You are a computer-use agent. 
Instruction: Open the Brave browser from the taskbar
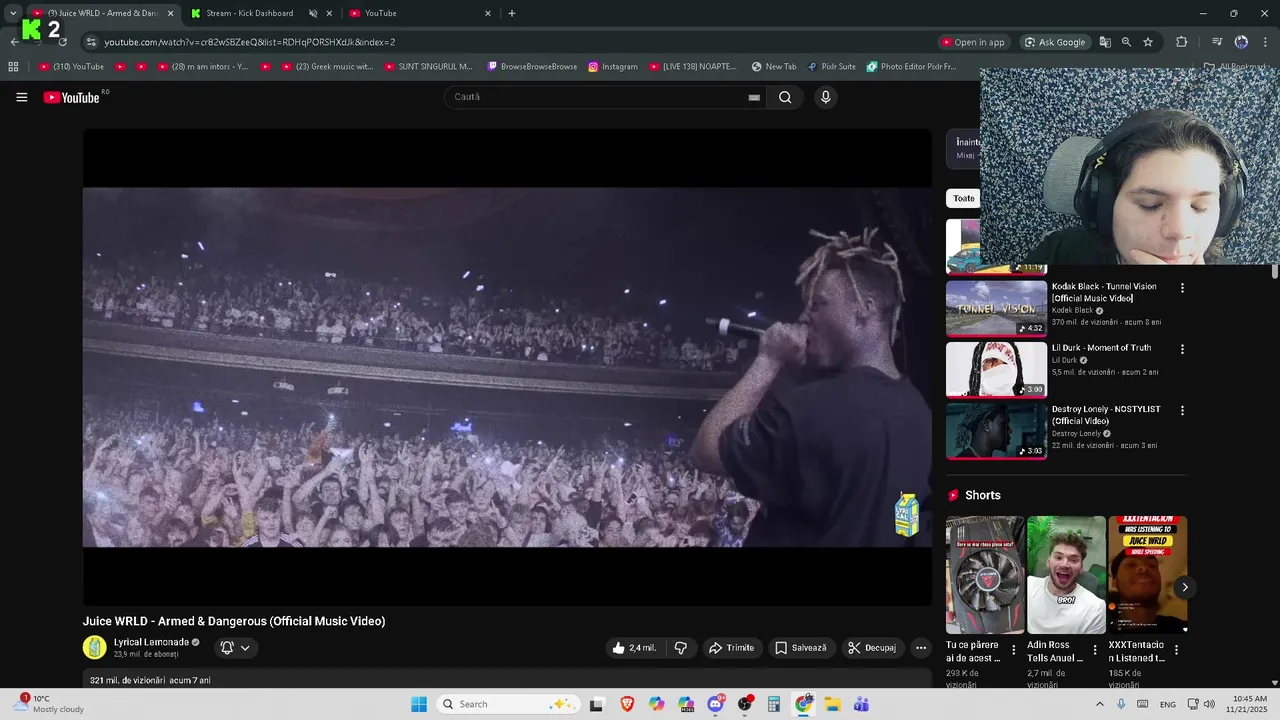[x=627, y=704]
